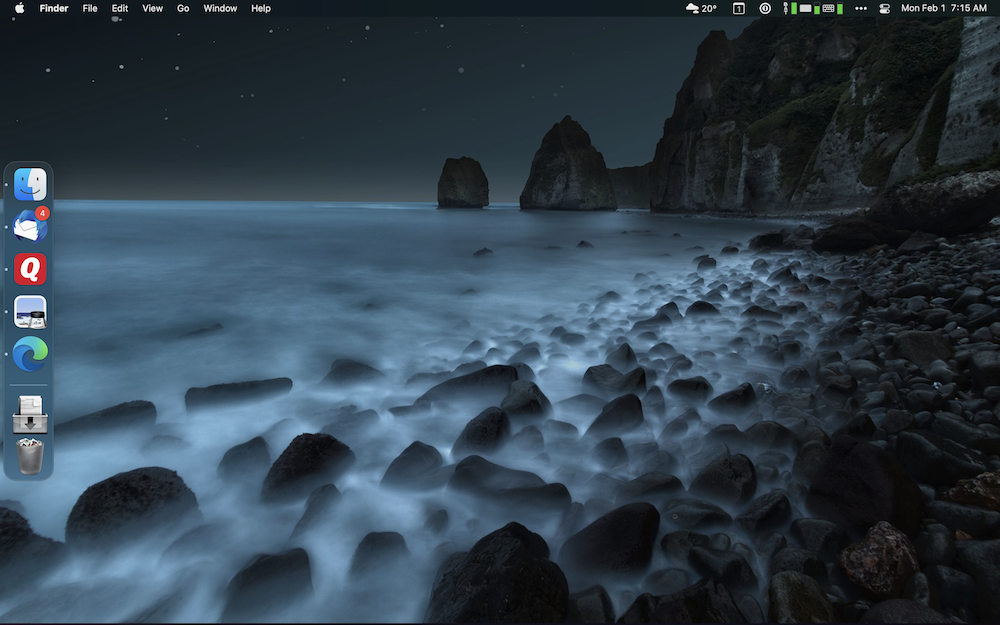This screenshot has height=625, width=1000.
Task: Open the Edit menu
Action: (x=120, y=8)
